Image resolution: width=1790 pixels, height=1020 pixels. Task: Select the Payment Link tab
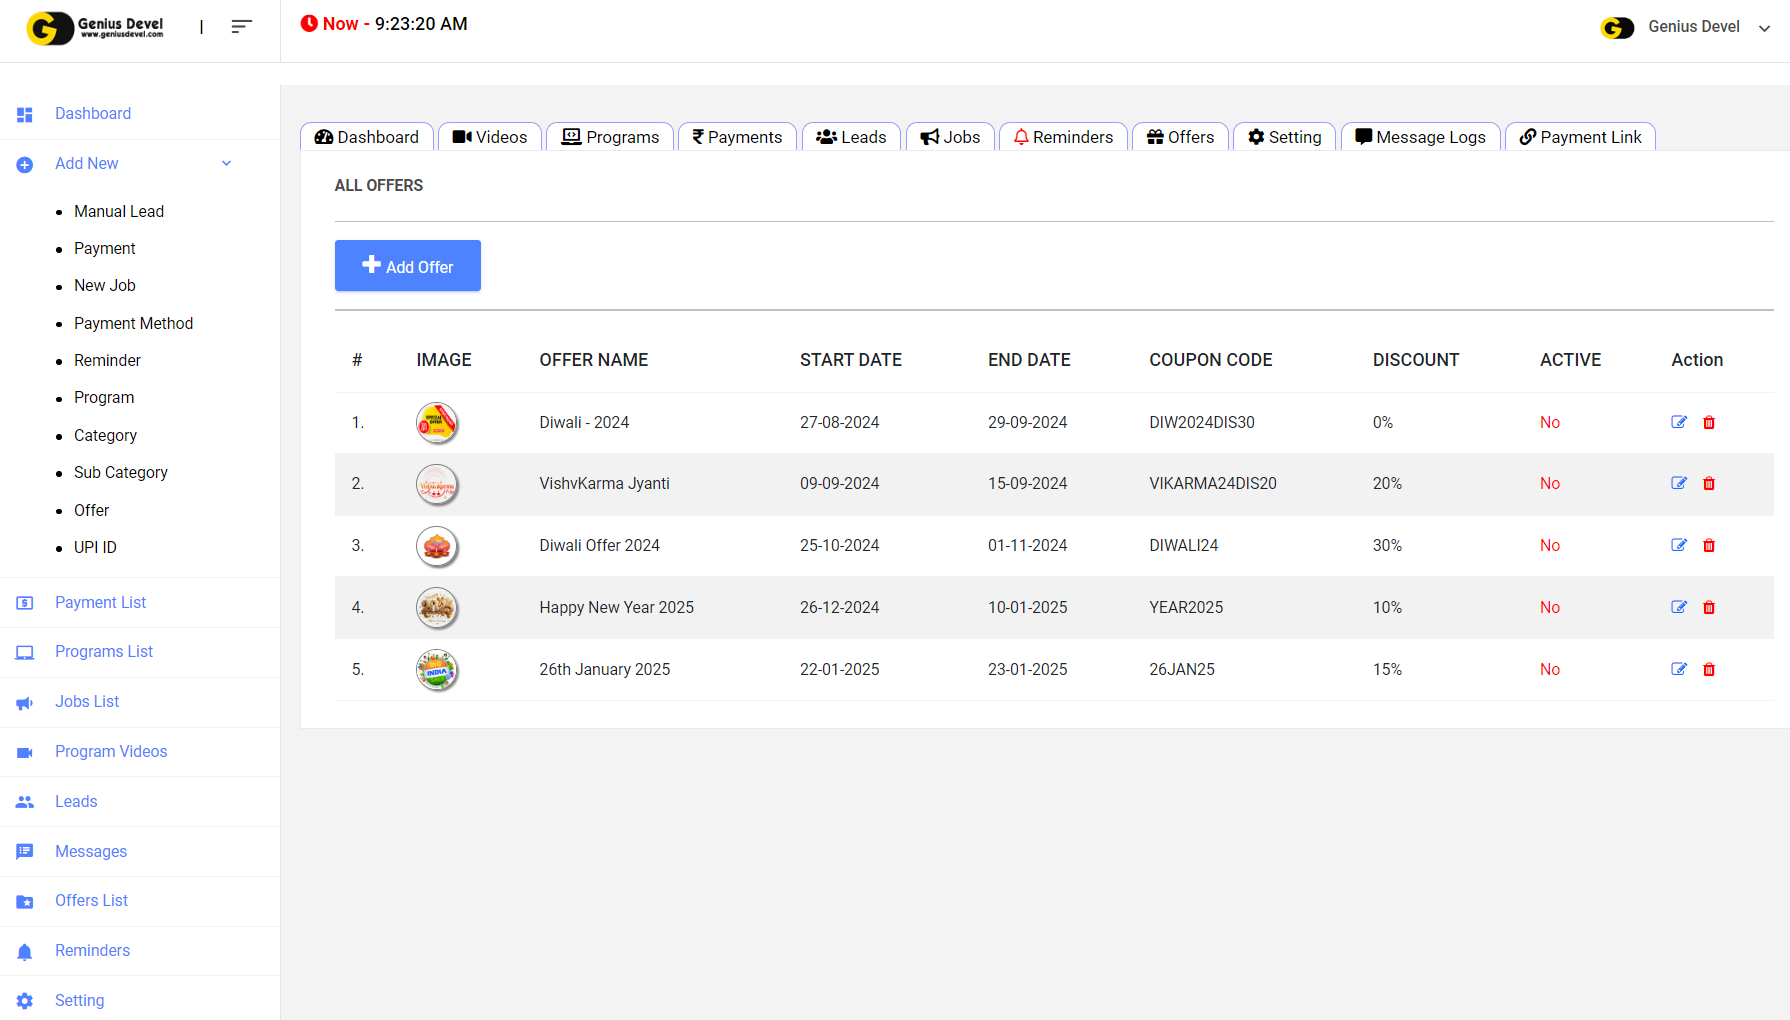[x=1580, y=137]
